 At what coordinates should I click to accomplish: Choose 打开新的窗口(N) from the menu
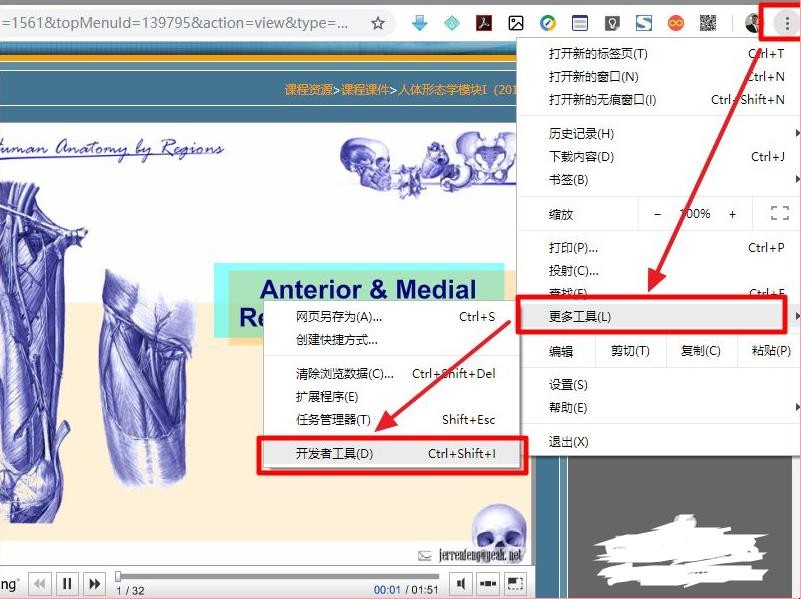pyautogui.click(x=658, y=77)
